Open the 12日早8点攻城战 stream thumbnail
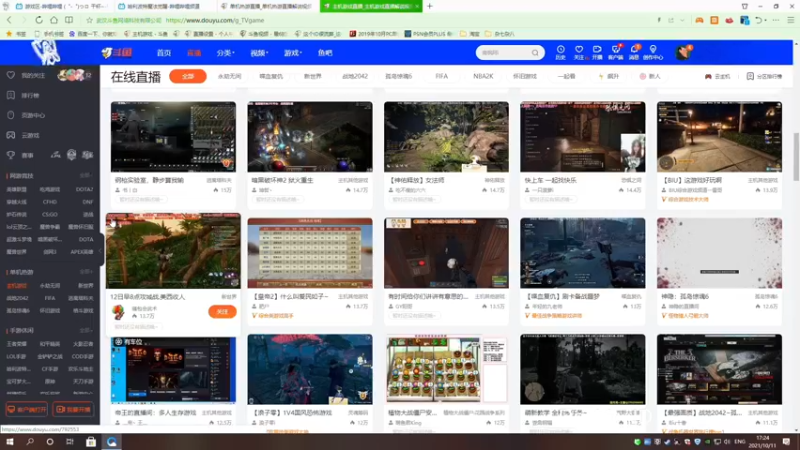The image size is (800, 450). click(173, 251)
